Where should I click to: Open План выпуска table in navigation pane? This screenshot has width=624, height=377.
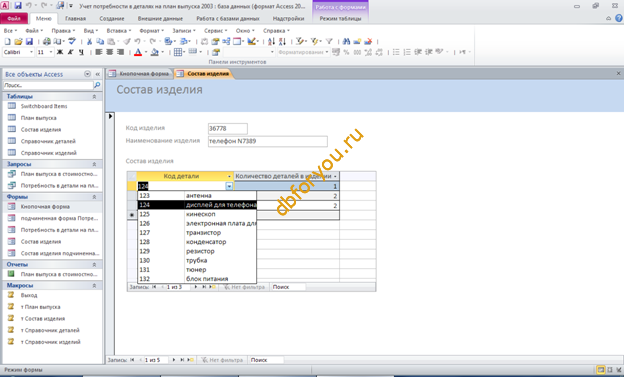[x=39, y=118]
